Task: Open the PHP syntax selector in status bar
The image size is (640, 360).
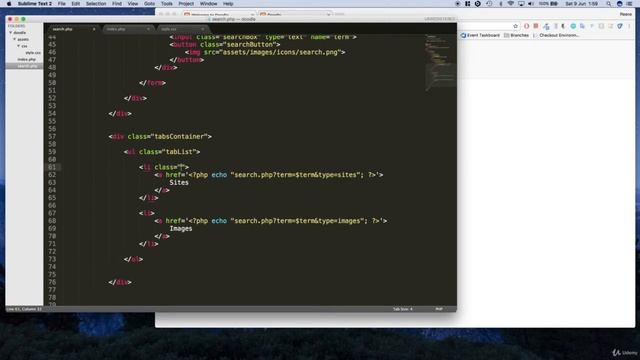Action: pos(439,309)
